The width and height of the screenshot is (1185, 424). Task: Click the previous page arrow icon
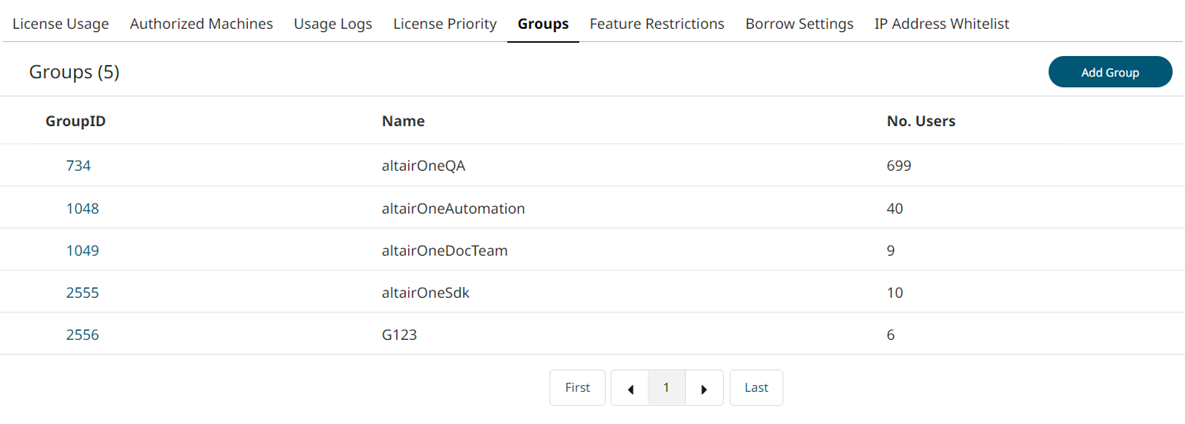click(630, 388)
